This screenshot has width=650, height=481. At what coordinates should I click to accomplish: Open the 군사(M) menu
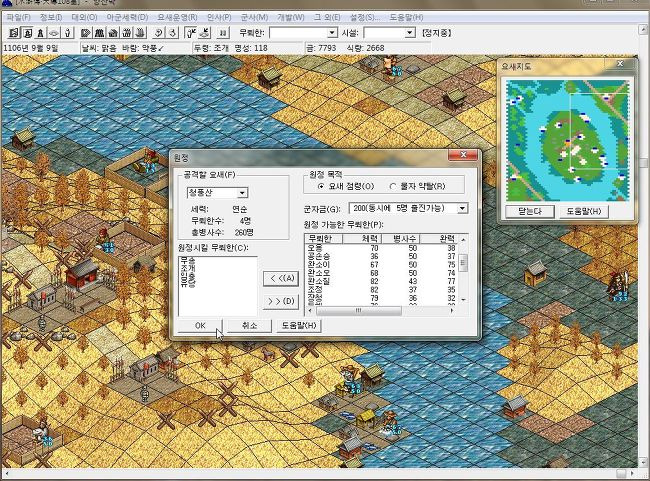[255, 17]
